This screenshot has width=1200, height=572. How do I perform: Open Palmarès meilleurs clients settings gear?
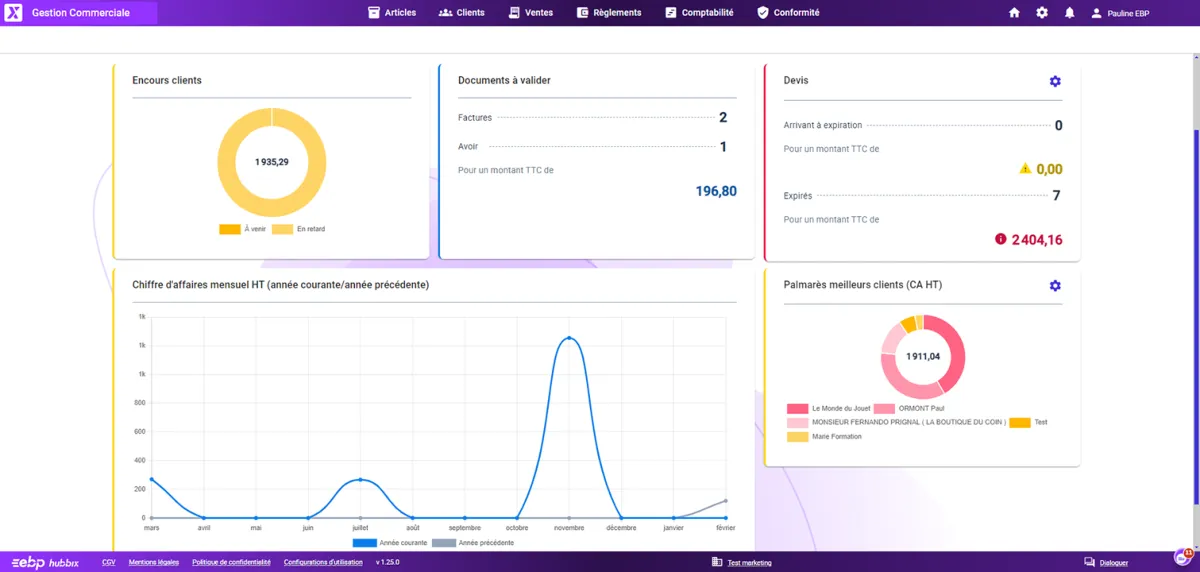click(1055, 286)
